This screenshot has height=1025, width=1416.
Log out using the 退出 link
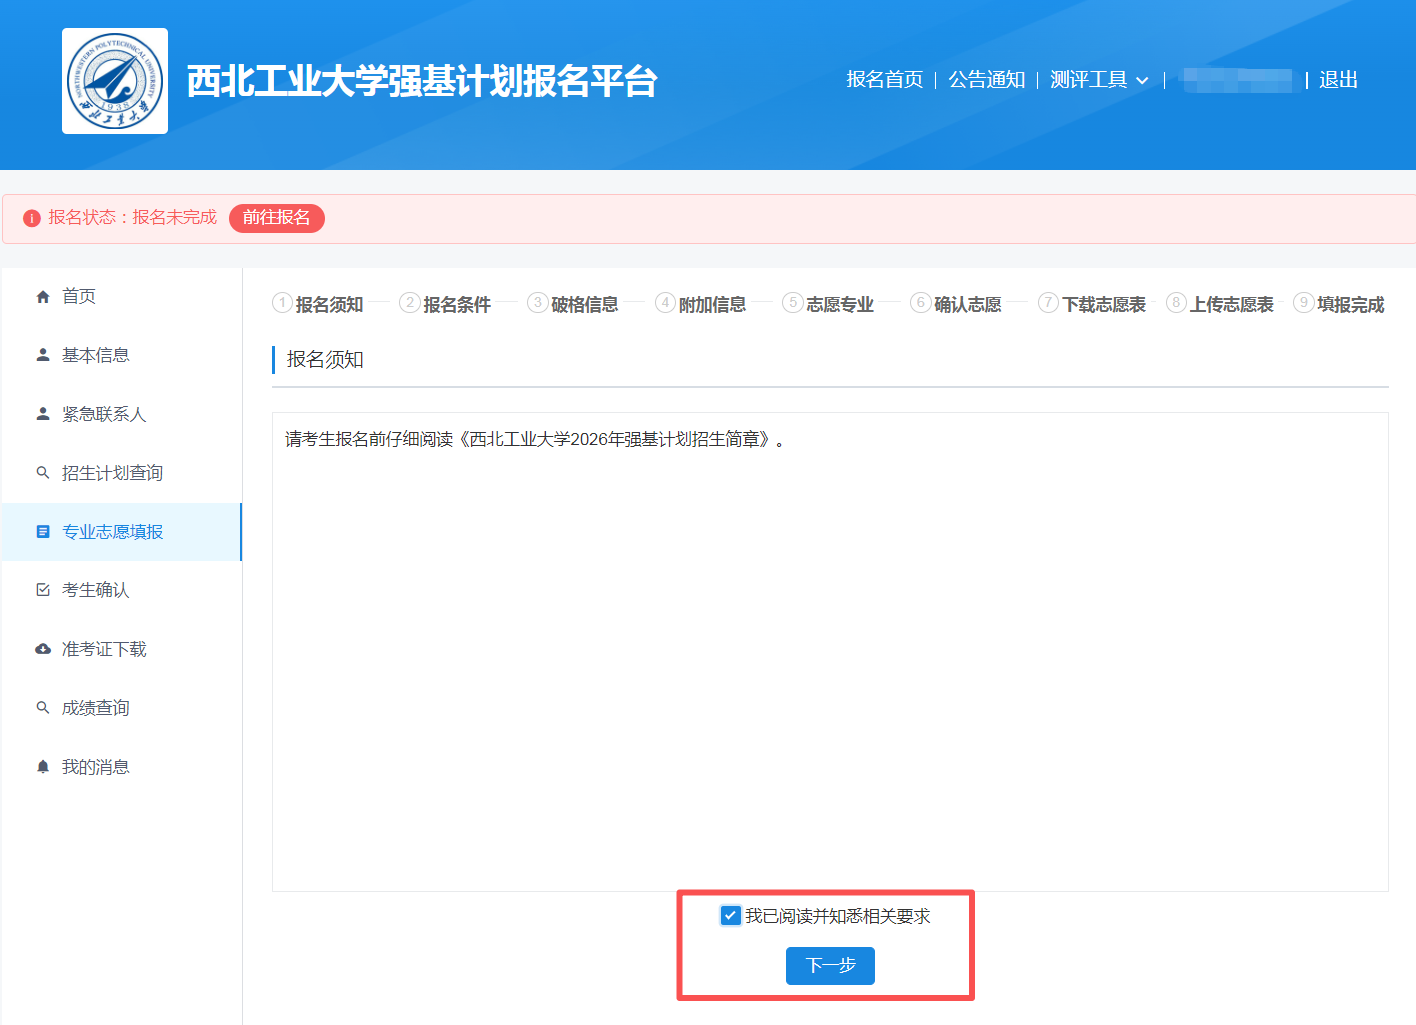(1337, 80)
